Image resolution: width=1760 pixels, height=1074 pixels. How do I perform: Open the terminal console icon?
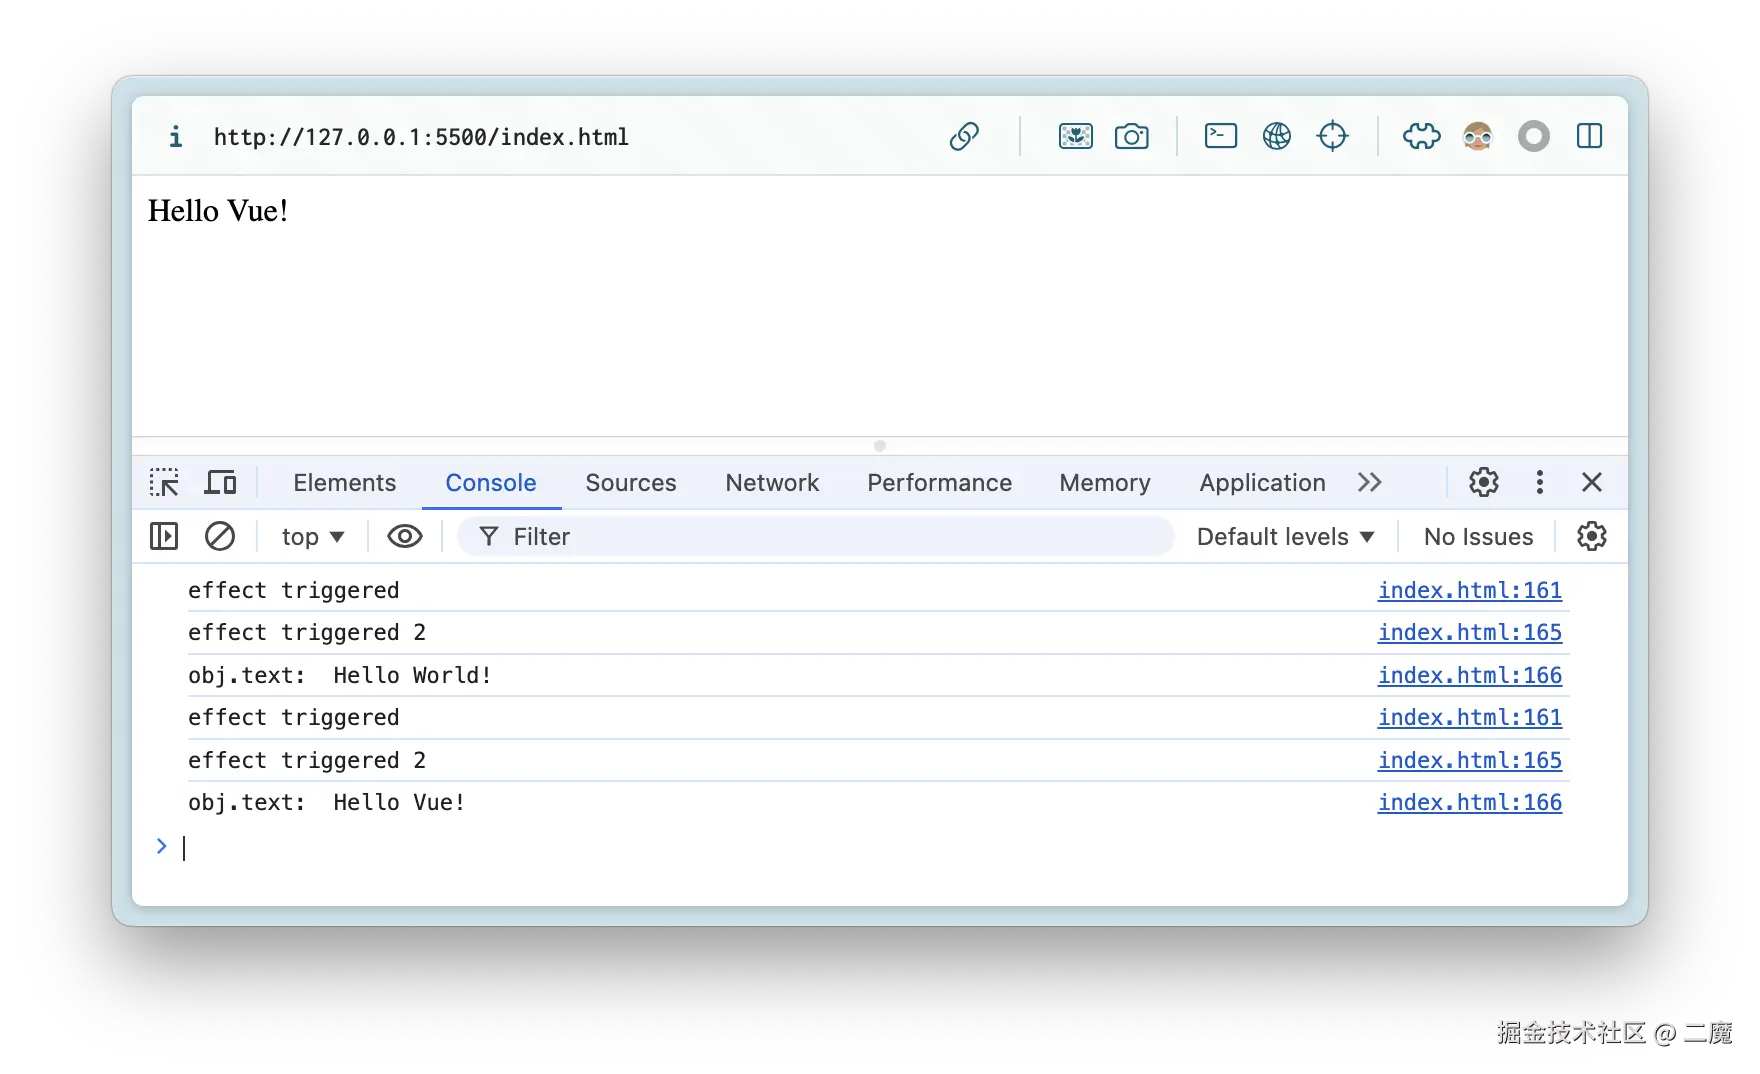click(1221, 136)
